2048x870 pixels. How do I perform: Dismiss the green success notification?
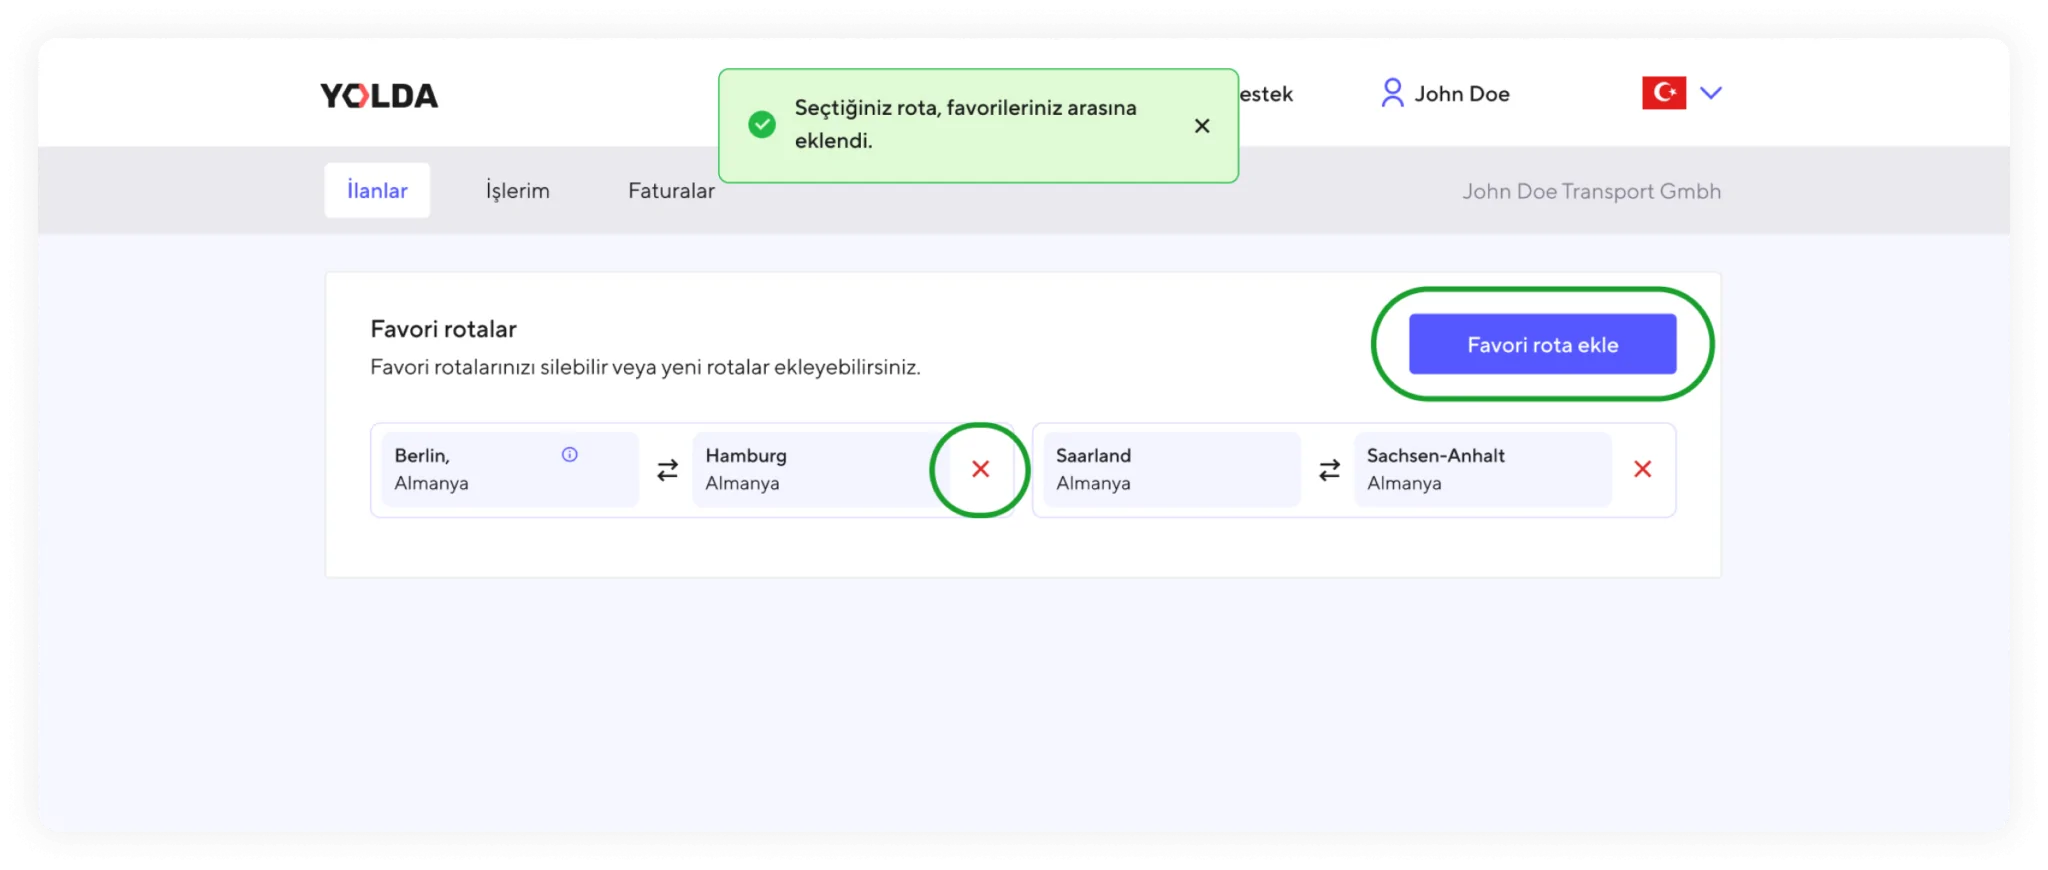click(x=1202, y=126)
